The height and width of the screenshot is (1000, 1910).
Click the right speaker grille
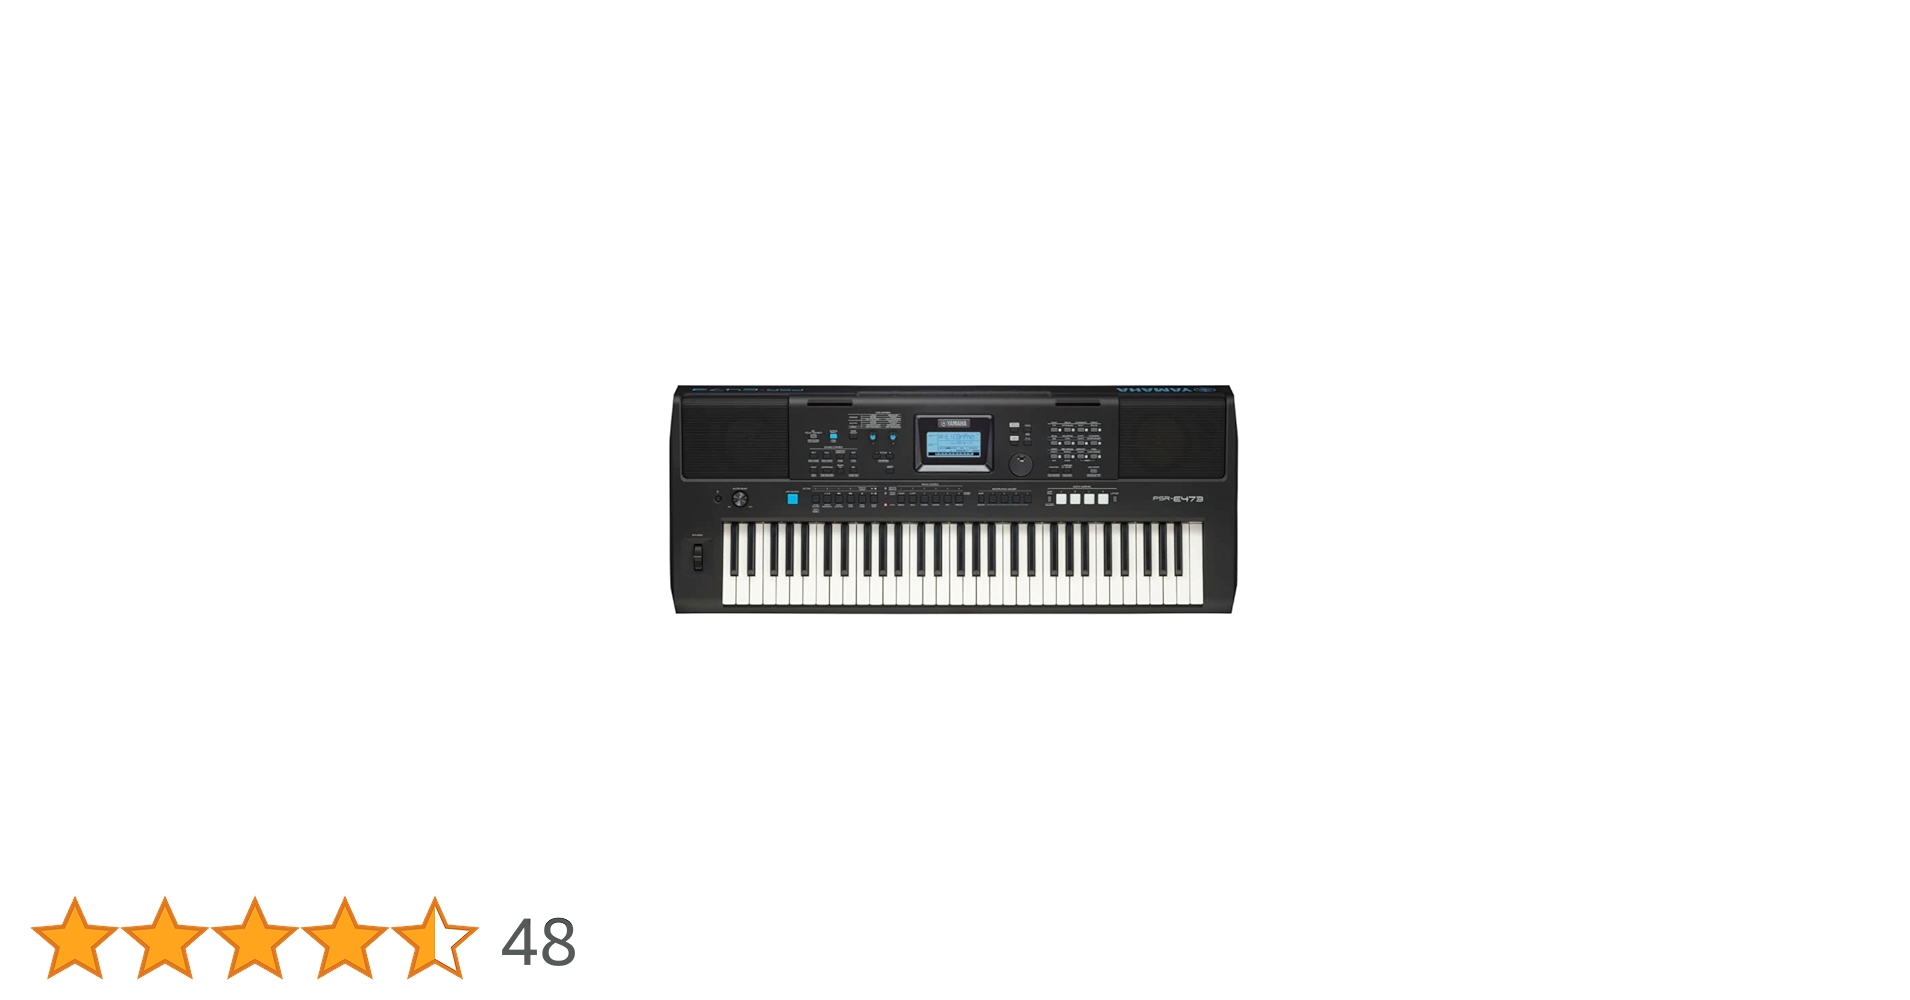[1172, 438]
